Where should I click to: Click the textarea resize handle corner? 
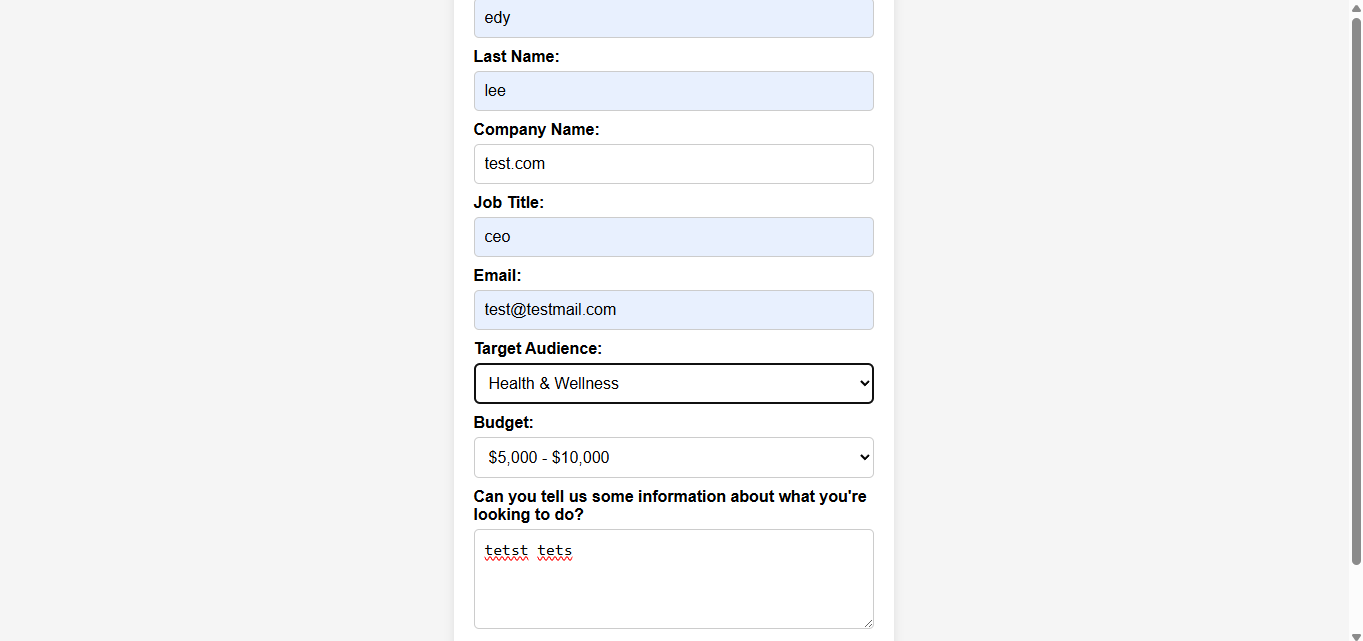867,622
